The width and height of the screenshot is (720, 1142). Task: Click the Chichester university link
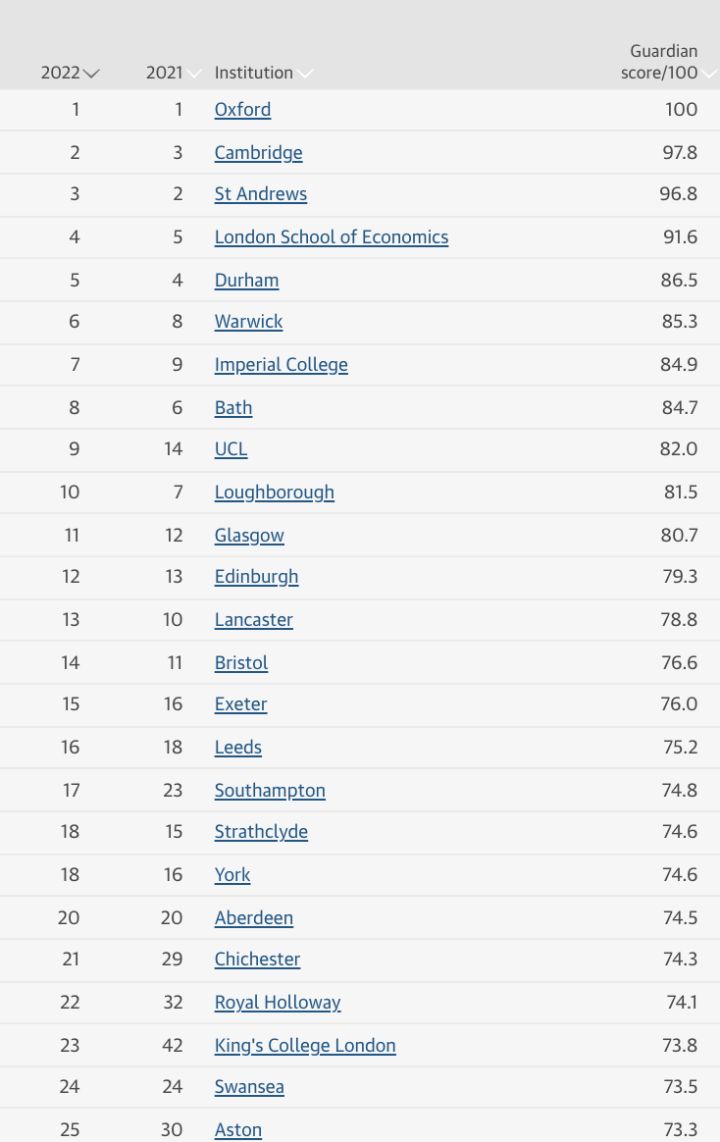point(257,959)
